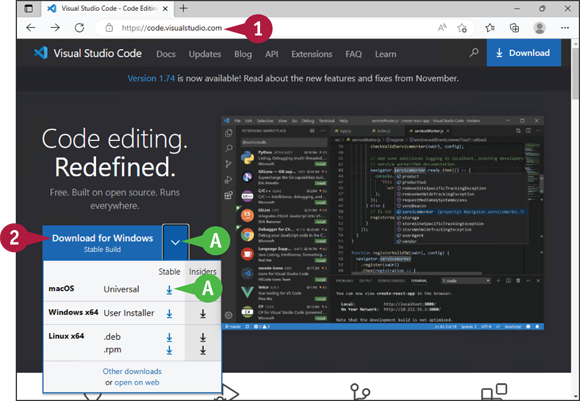Open the Docs page

[x=166, y=54]
